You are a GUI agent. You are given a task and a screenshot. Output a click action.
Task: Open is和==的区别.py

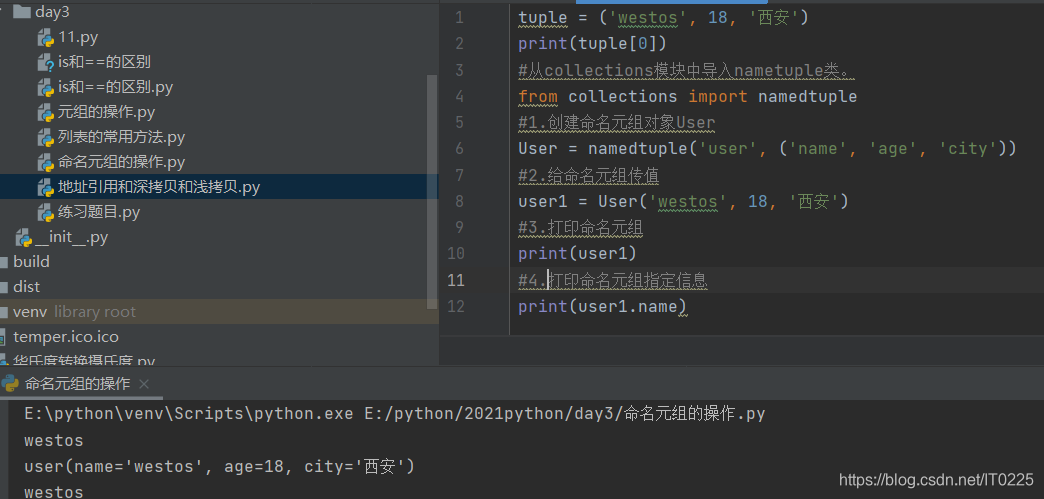pyautogui.click(x=115, y=87)
